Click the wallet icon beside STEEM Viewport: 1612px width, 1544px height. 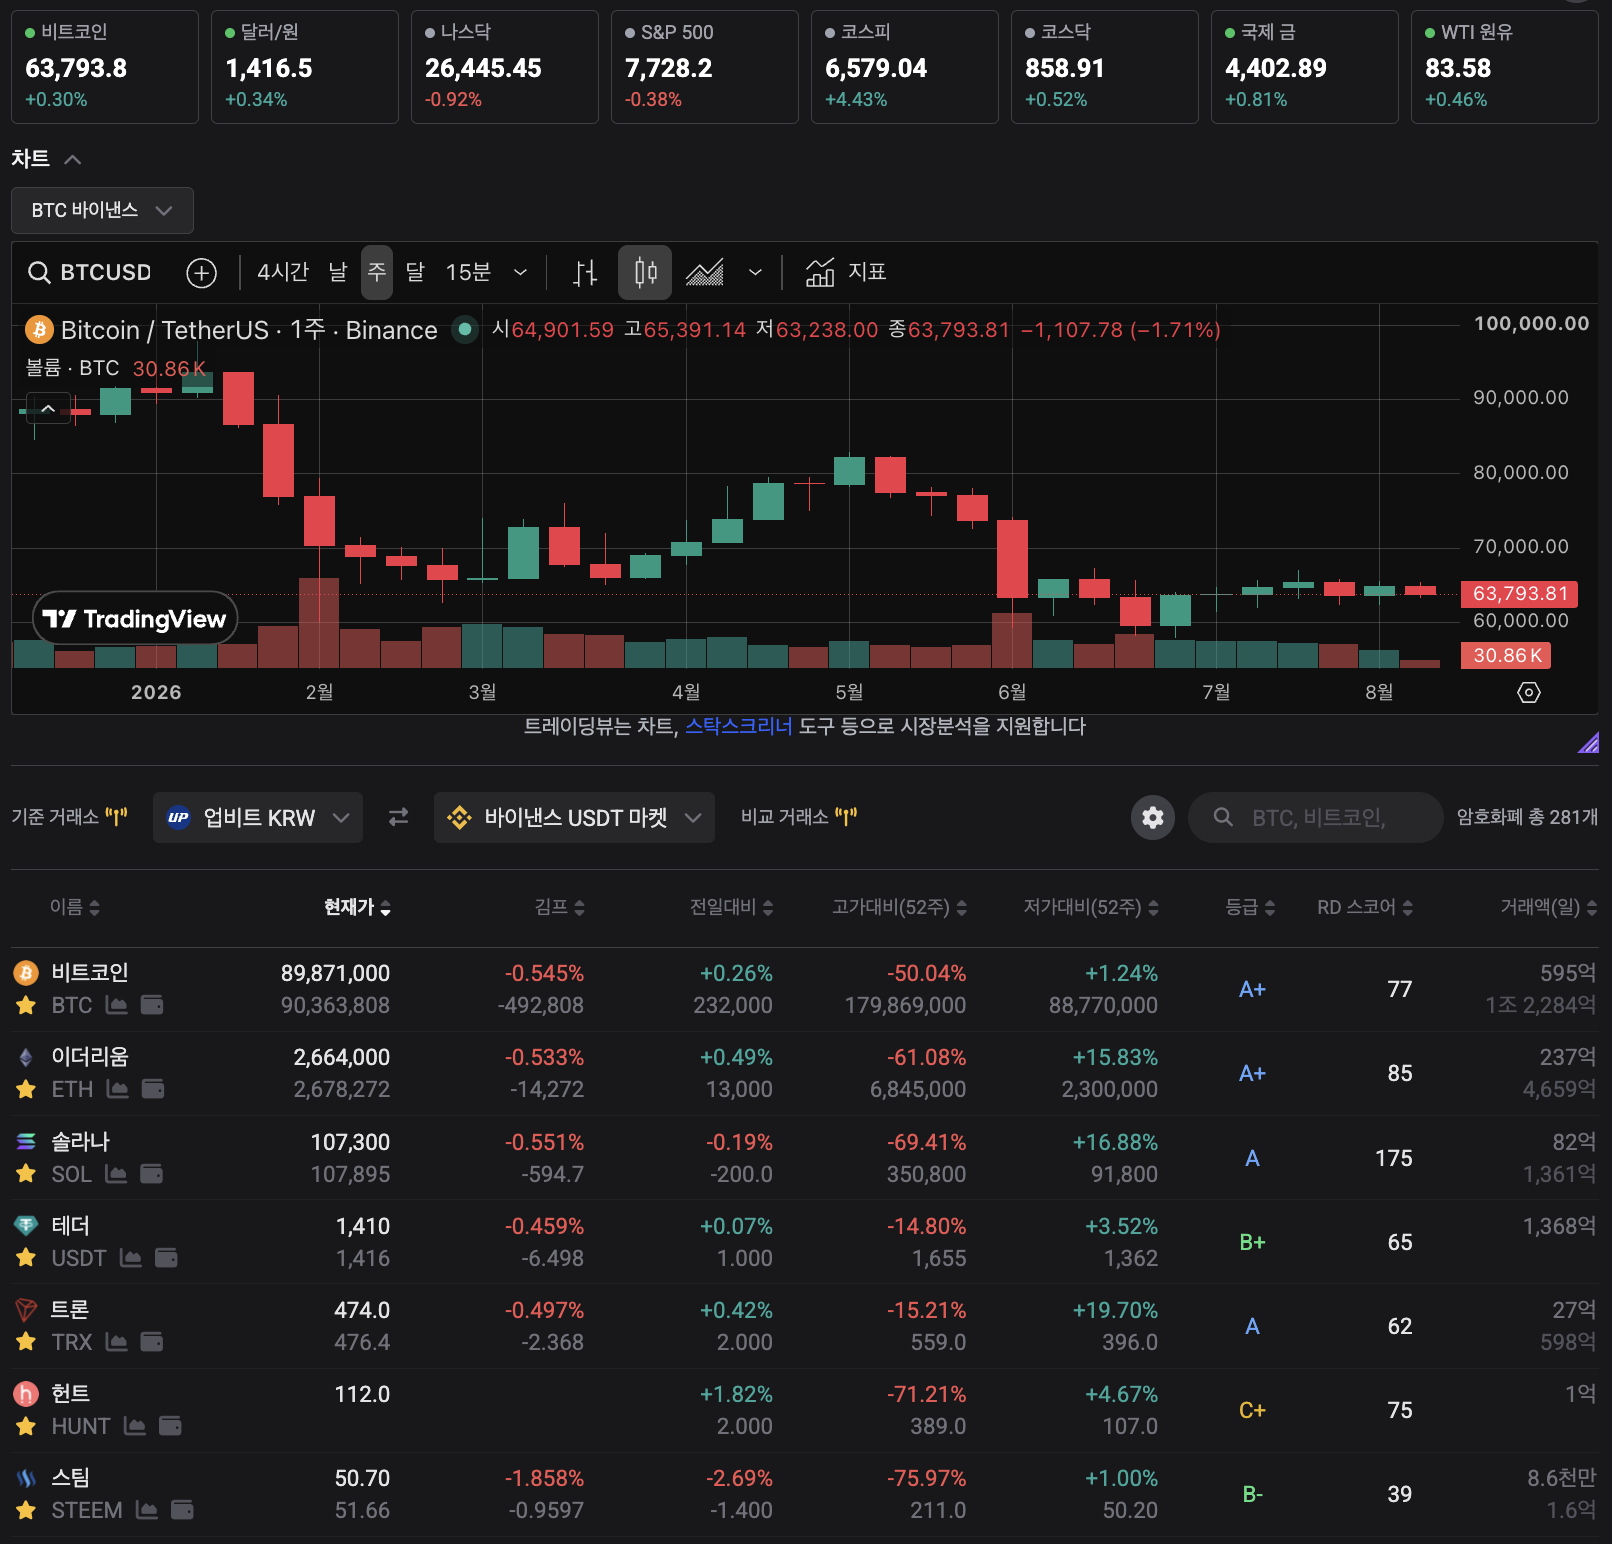click(x=182, y=1510)
